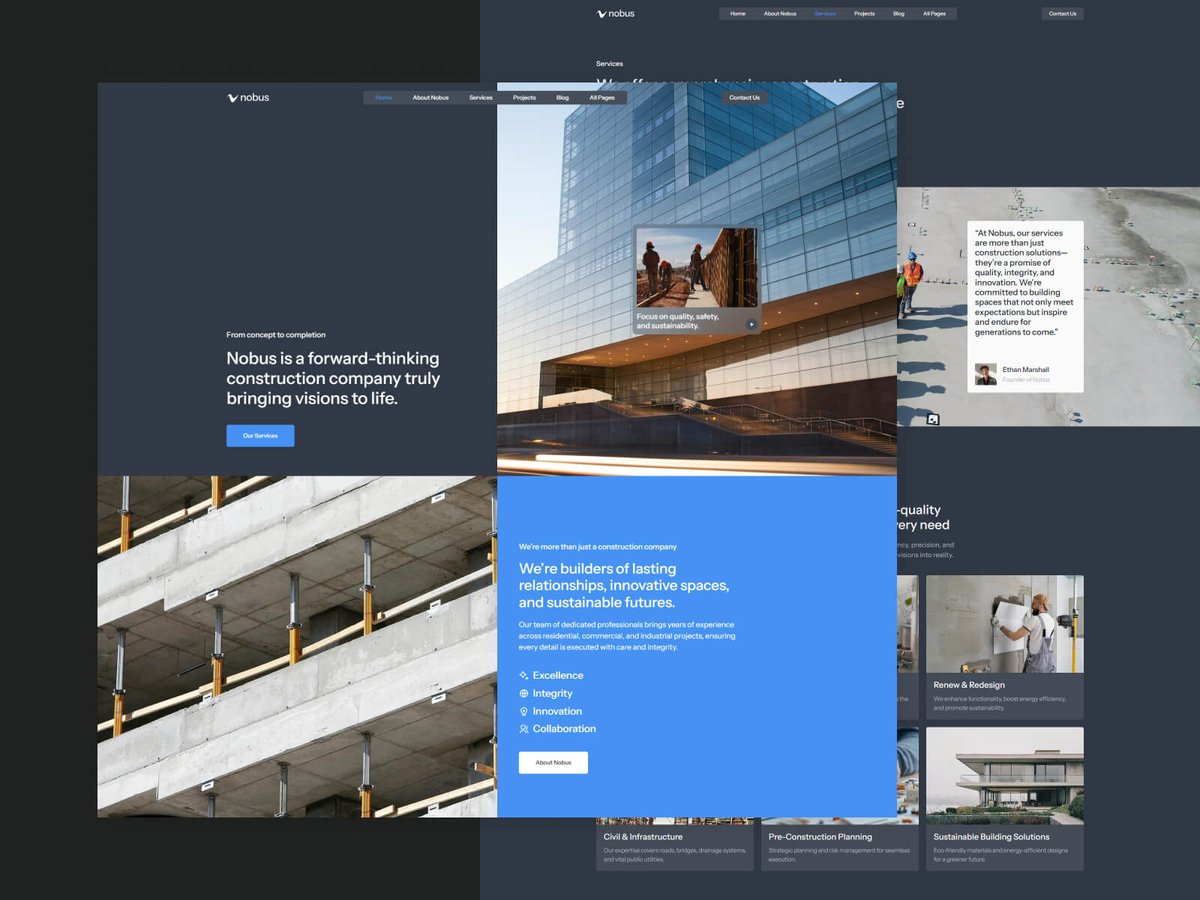Select Services in the back page nav
This screenshot has width=1200, height=900.
(825, 14)
